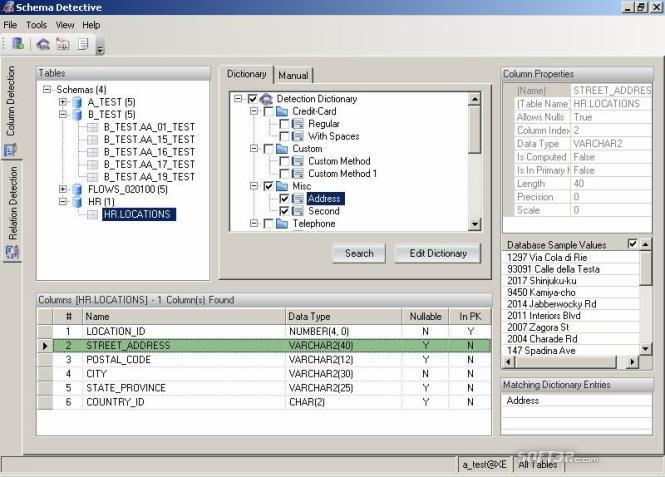Toggle the Database Sample Values checkbox
This screenshot has width=665, height=477.
632,244
